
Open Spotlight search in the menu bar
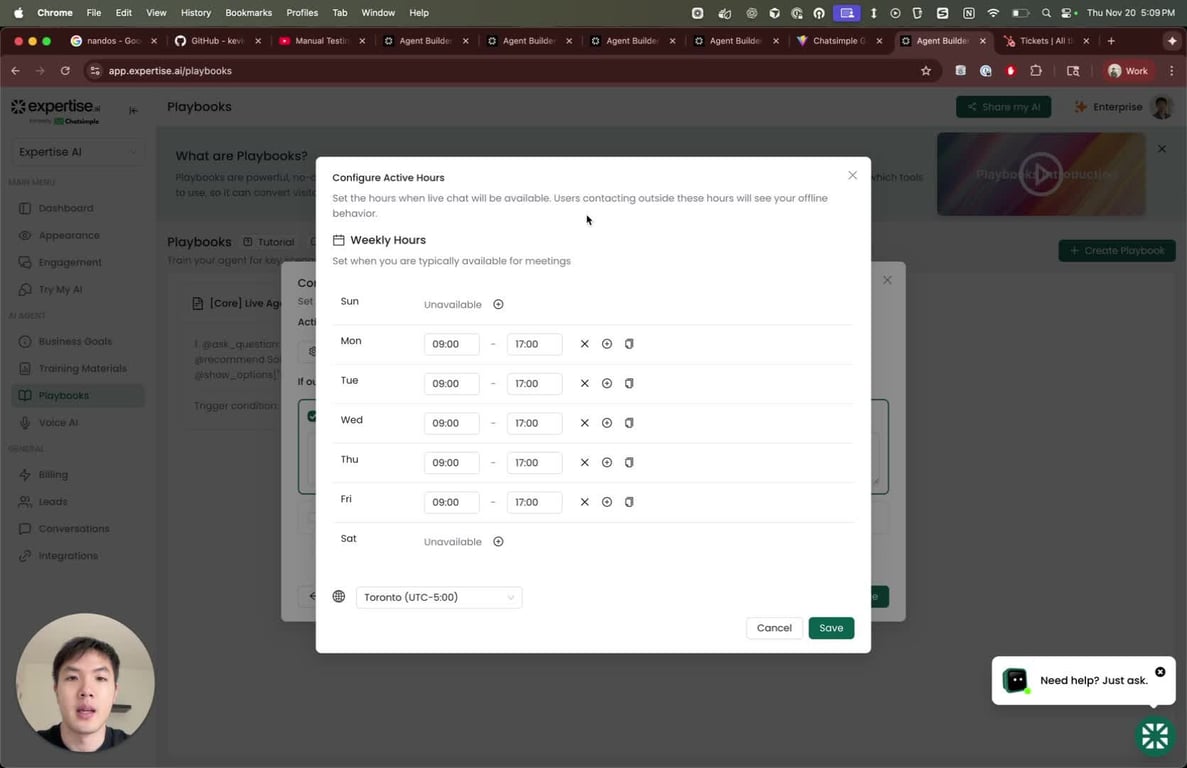click(x=1045, y=13)
